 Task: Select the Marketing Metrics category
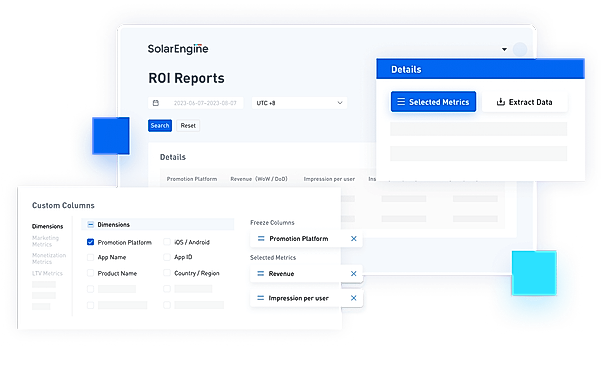tap(46, 241)
